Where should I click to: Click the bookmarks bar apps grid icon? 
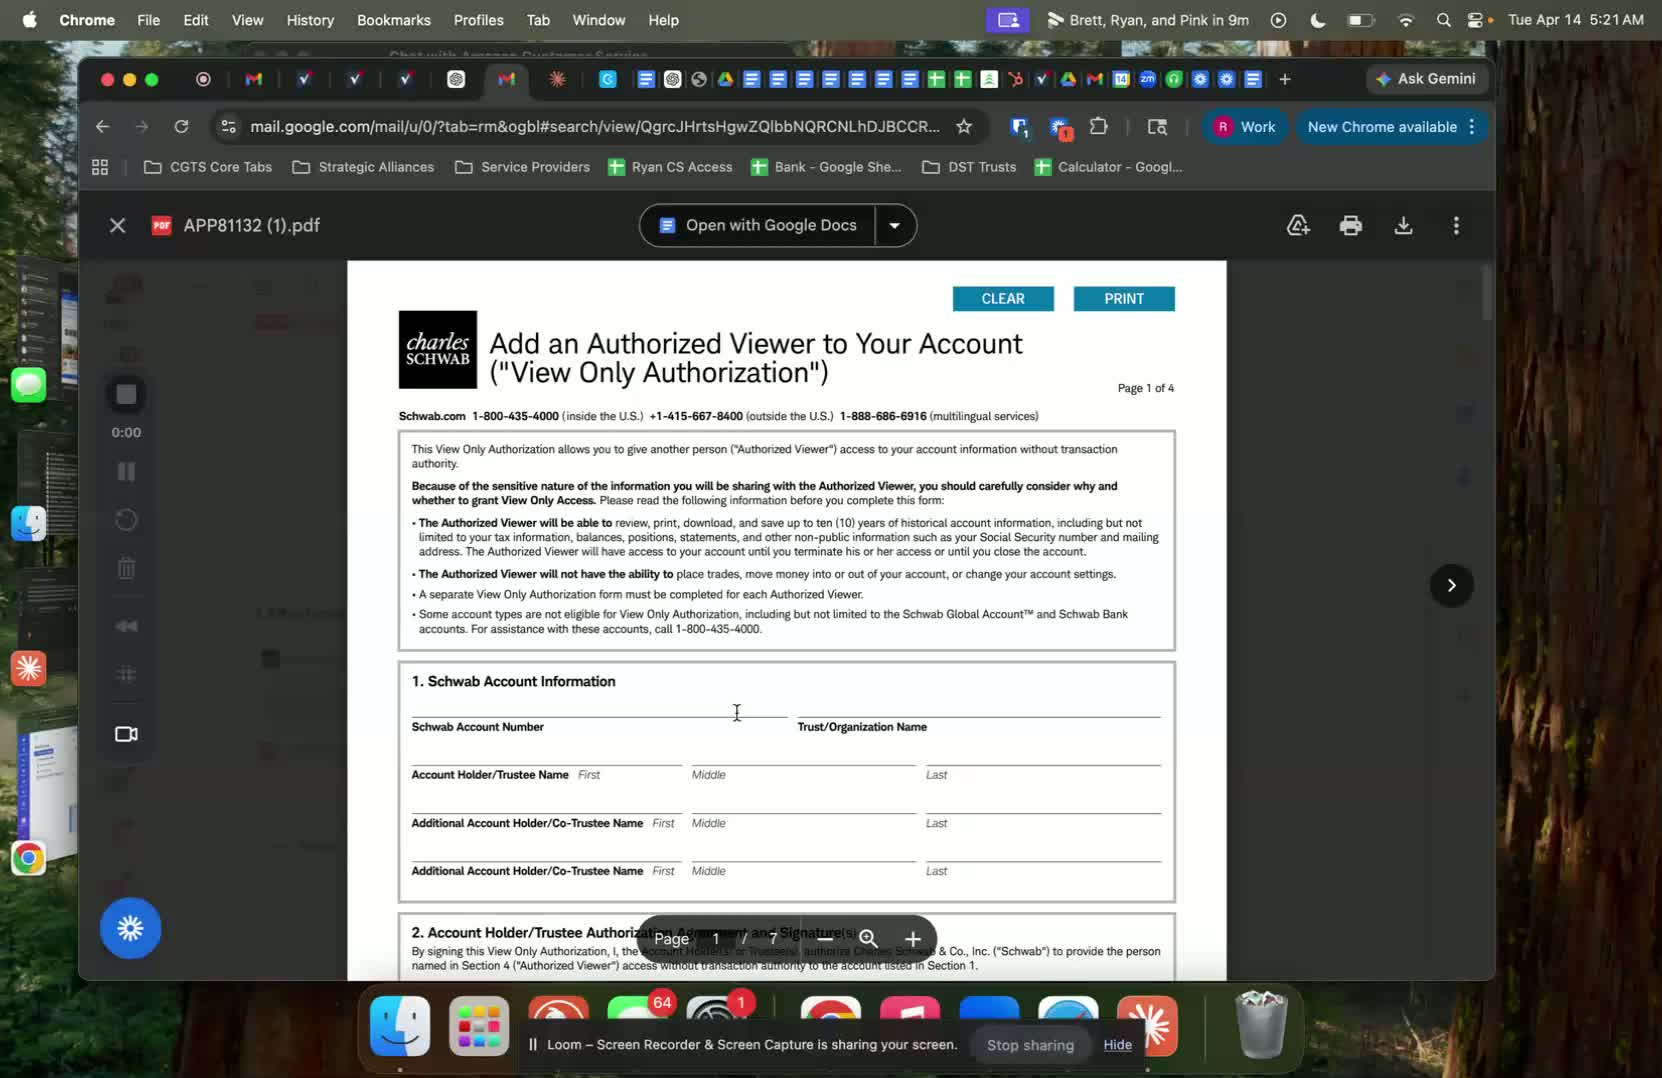click(x=100, y=167)
